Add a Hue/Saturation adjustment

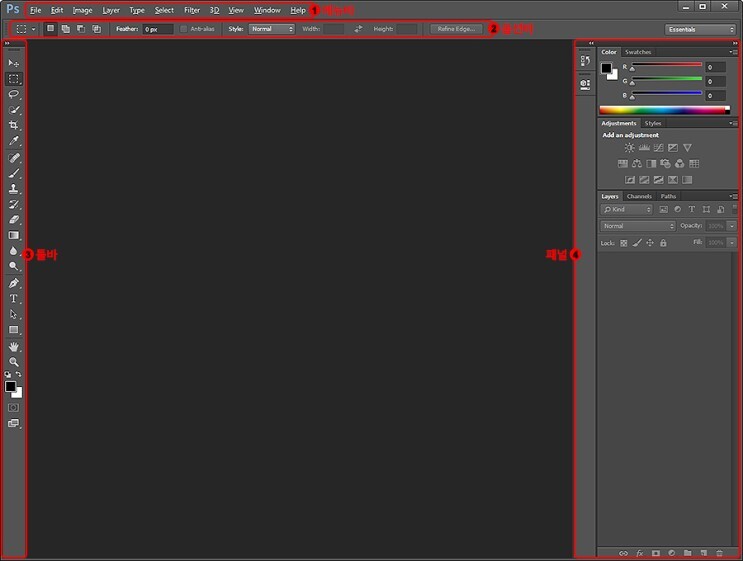click(623, 164)
